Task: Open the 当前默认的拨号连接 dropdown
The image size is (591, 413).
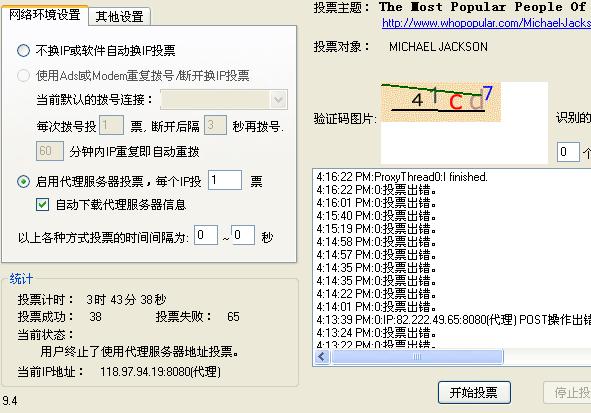Action: 224,99
